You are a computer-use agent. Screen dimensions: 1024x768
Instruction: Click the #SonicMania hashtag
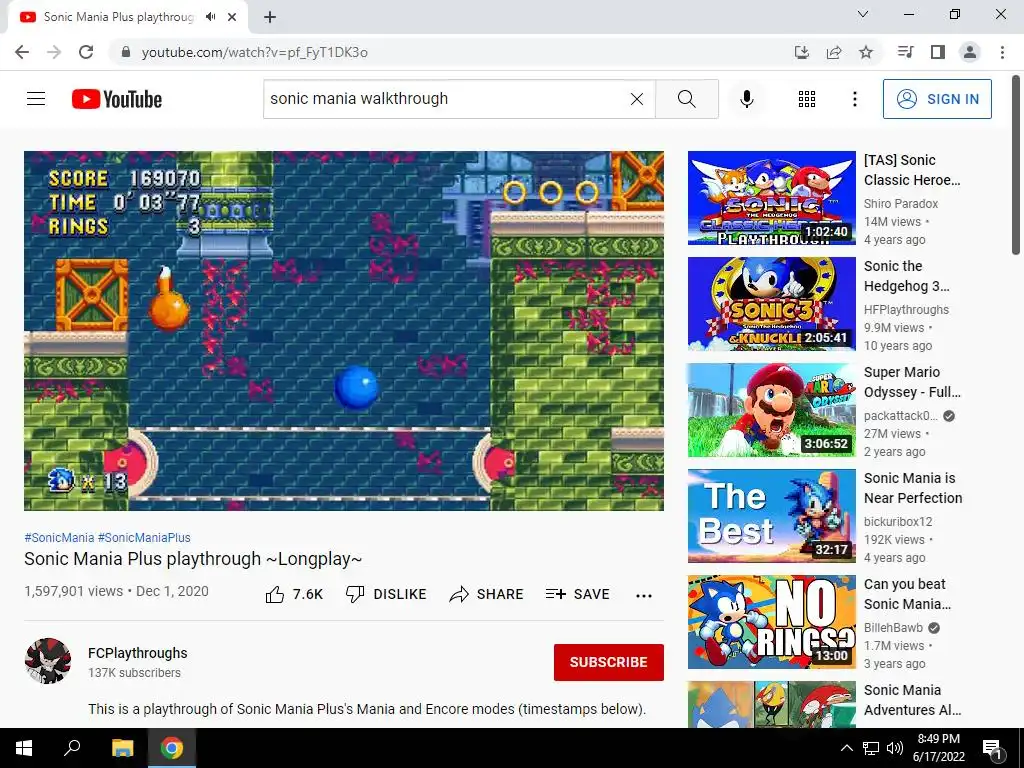(x=59, y=537)
